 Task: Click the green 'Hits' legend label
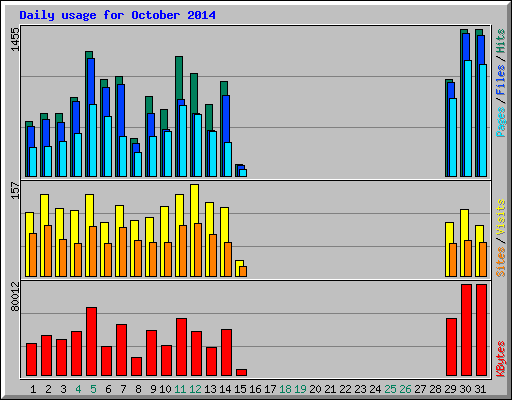(501, 41)
